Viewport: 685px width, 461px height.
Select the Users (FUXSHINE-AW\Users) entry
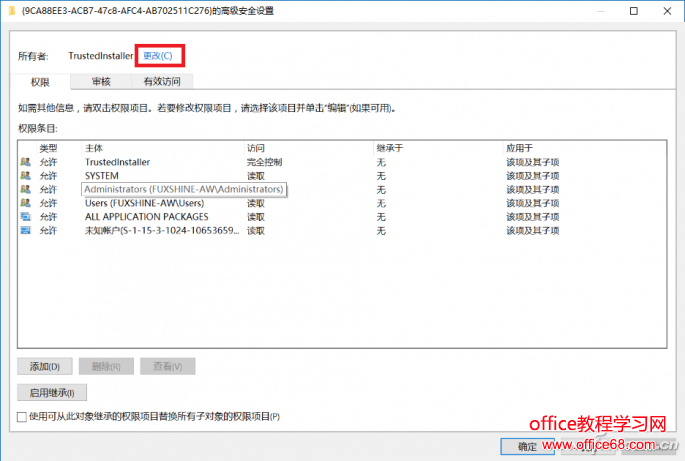tap(342, 203)
